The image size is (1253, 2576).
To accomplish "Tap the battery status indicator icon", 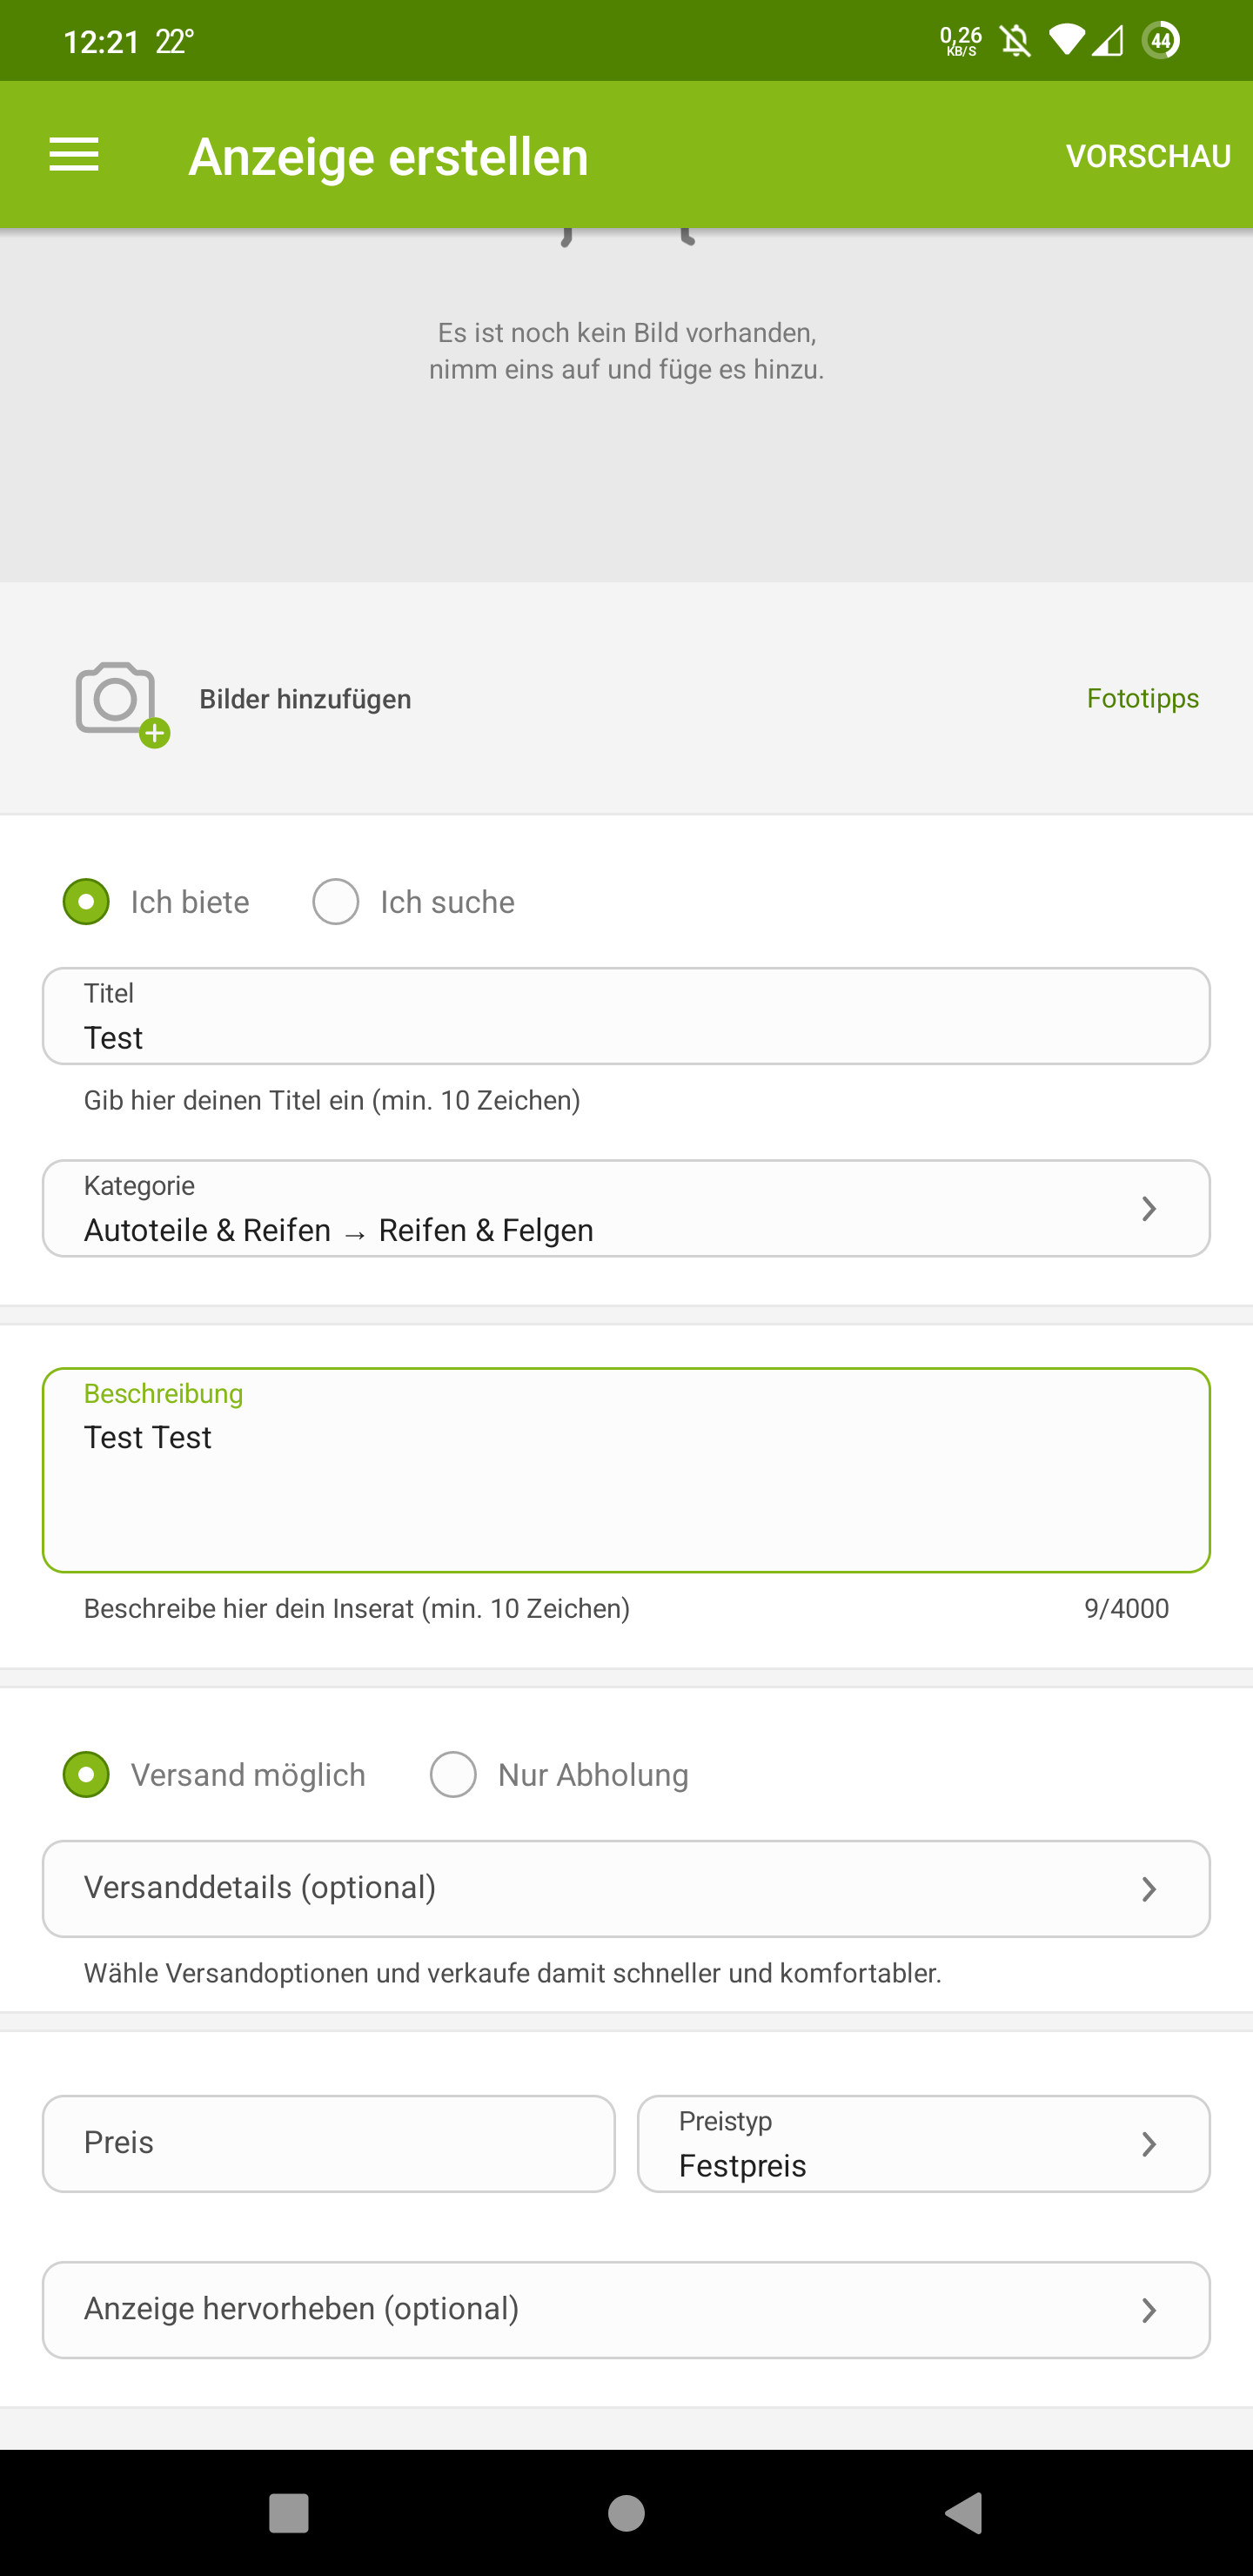I will click(x=1160, y=41).
